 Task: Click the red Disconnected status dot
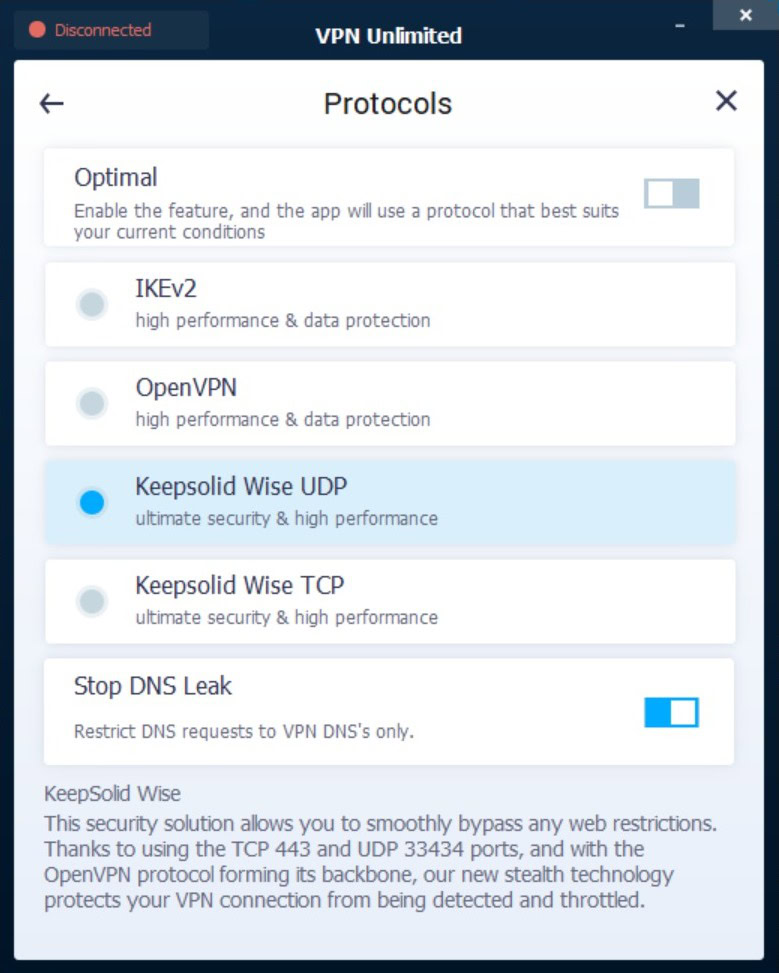point(38,30)
